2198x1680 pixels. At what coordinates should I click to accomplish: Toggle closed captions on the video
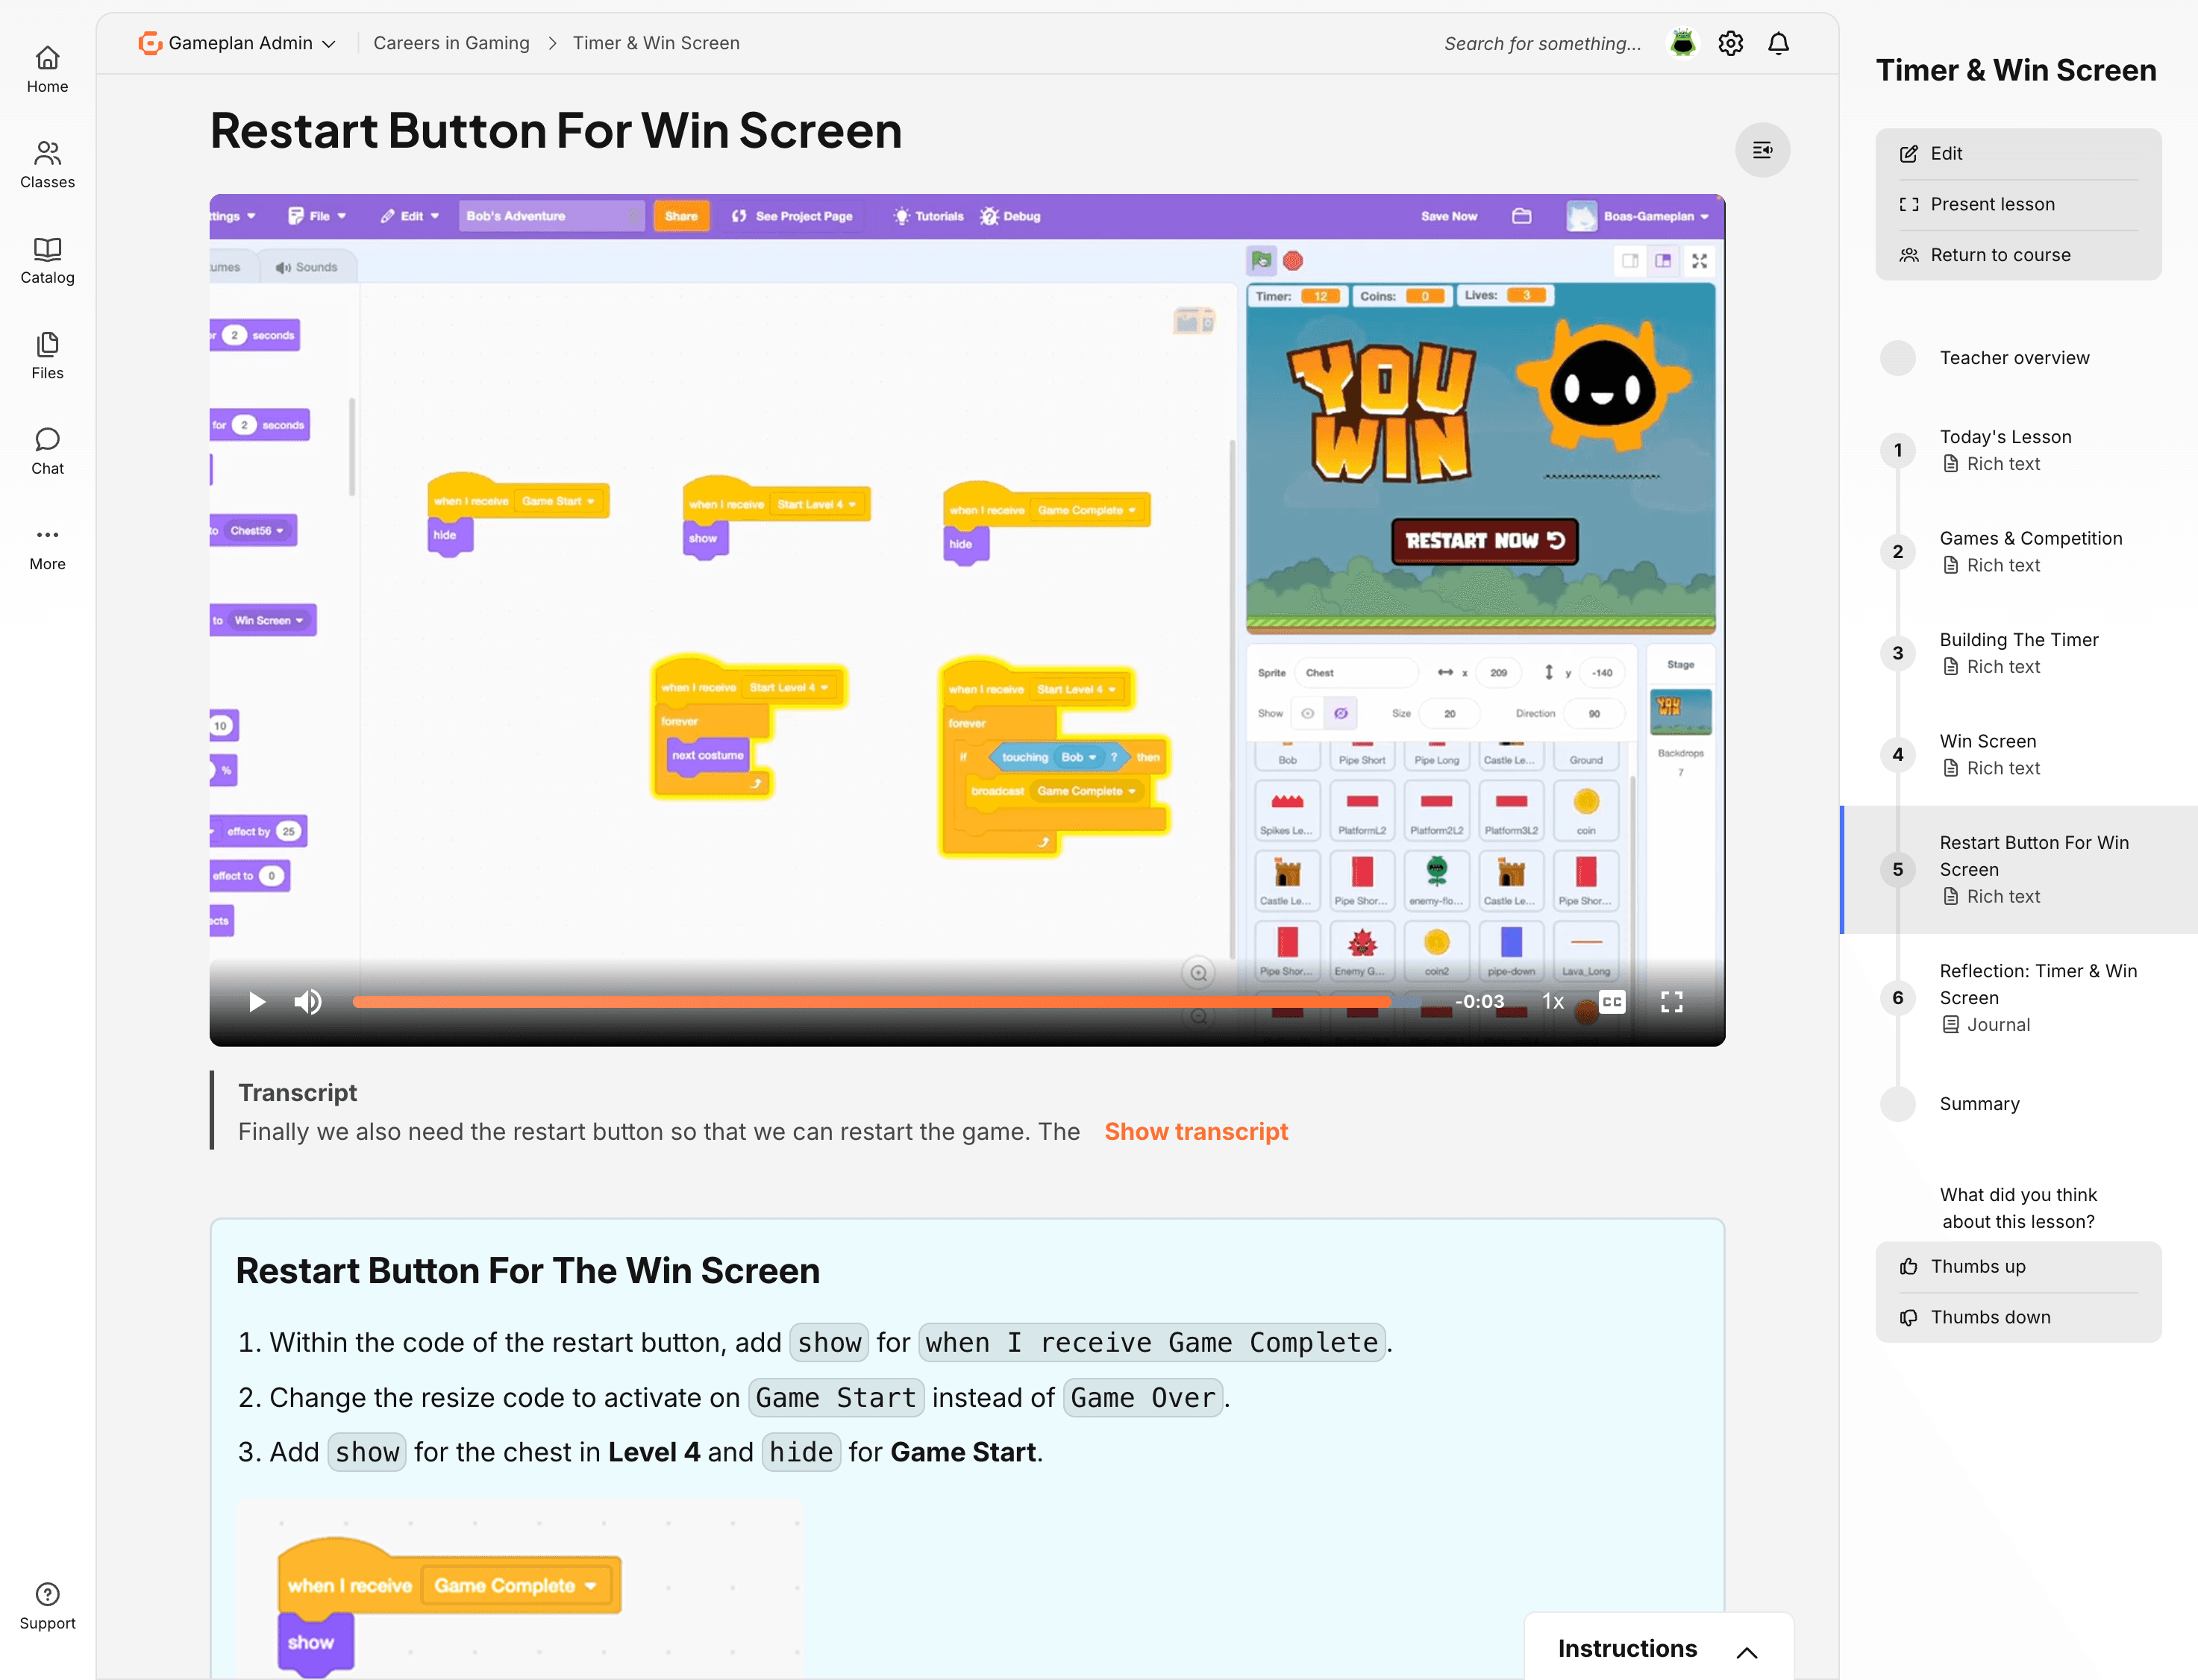click(1609, 1001)
